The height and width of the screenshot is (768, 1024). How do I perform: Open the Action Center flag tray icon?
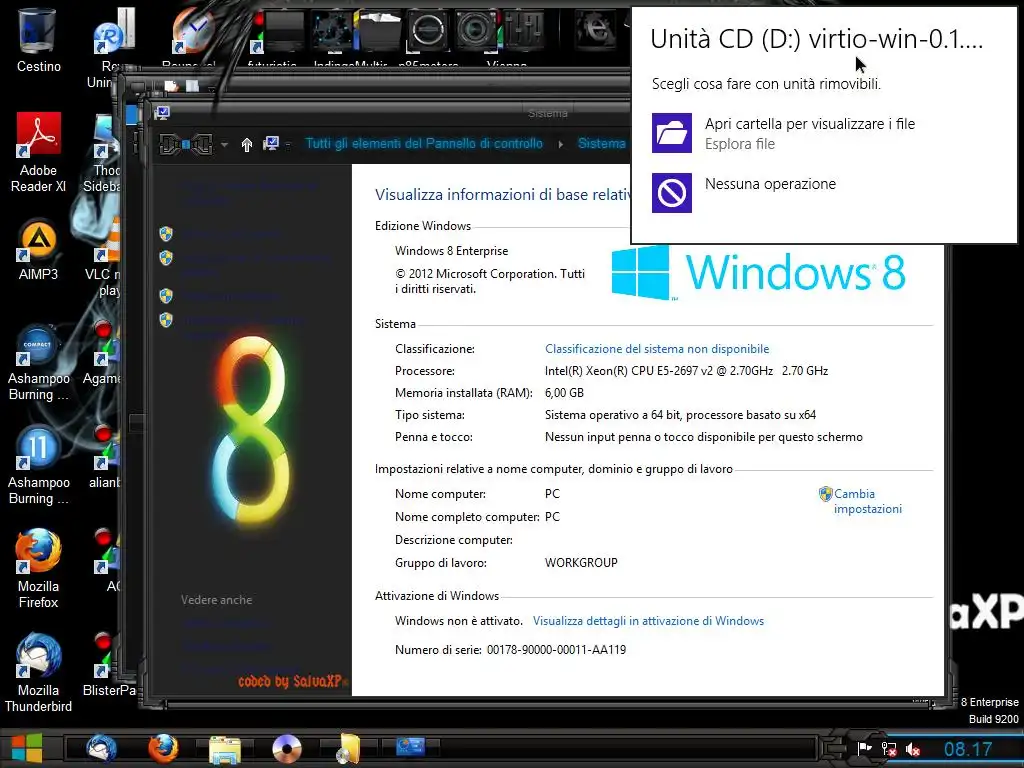click(x=865, y=748)
